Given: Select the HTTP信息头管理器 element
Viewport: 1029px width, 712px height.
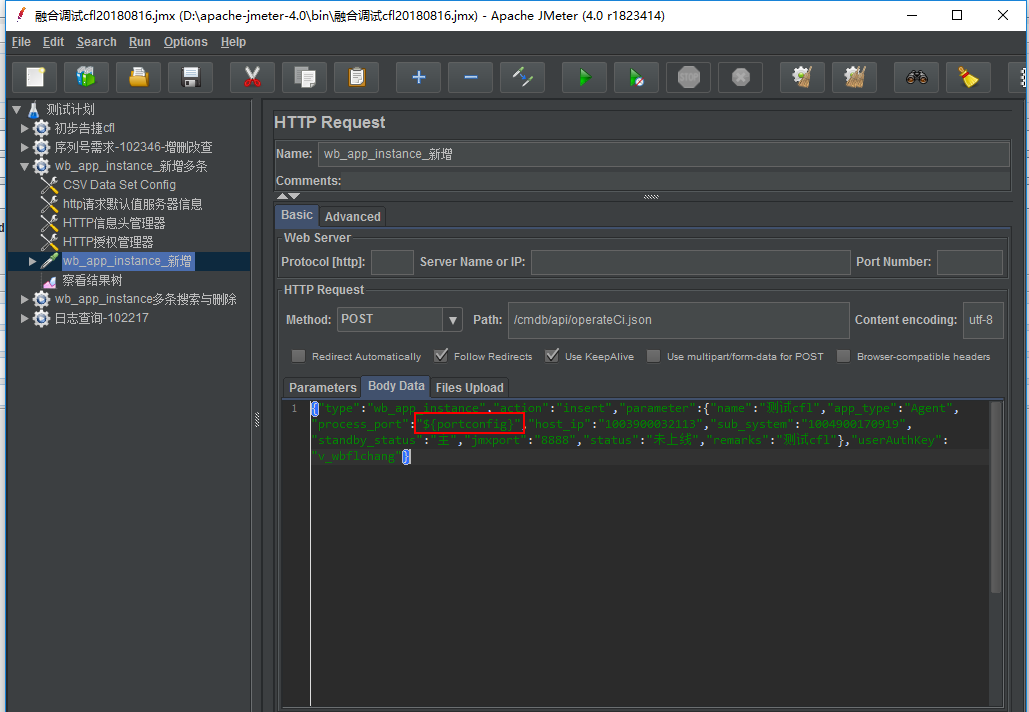Looking at the screenshot, I should click(x=114, y=223).
